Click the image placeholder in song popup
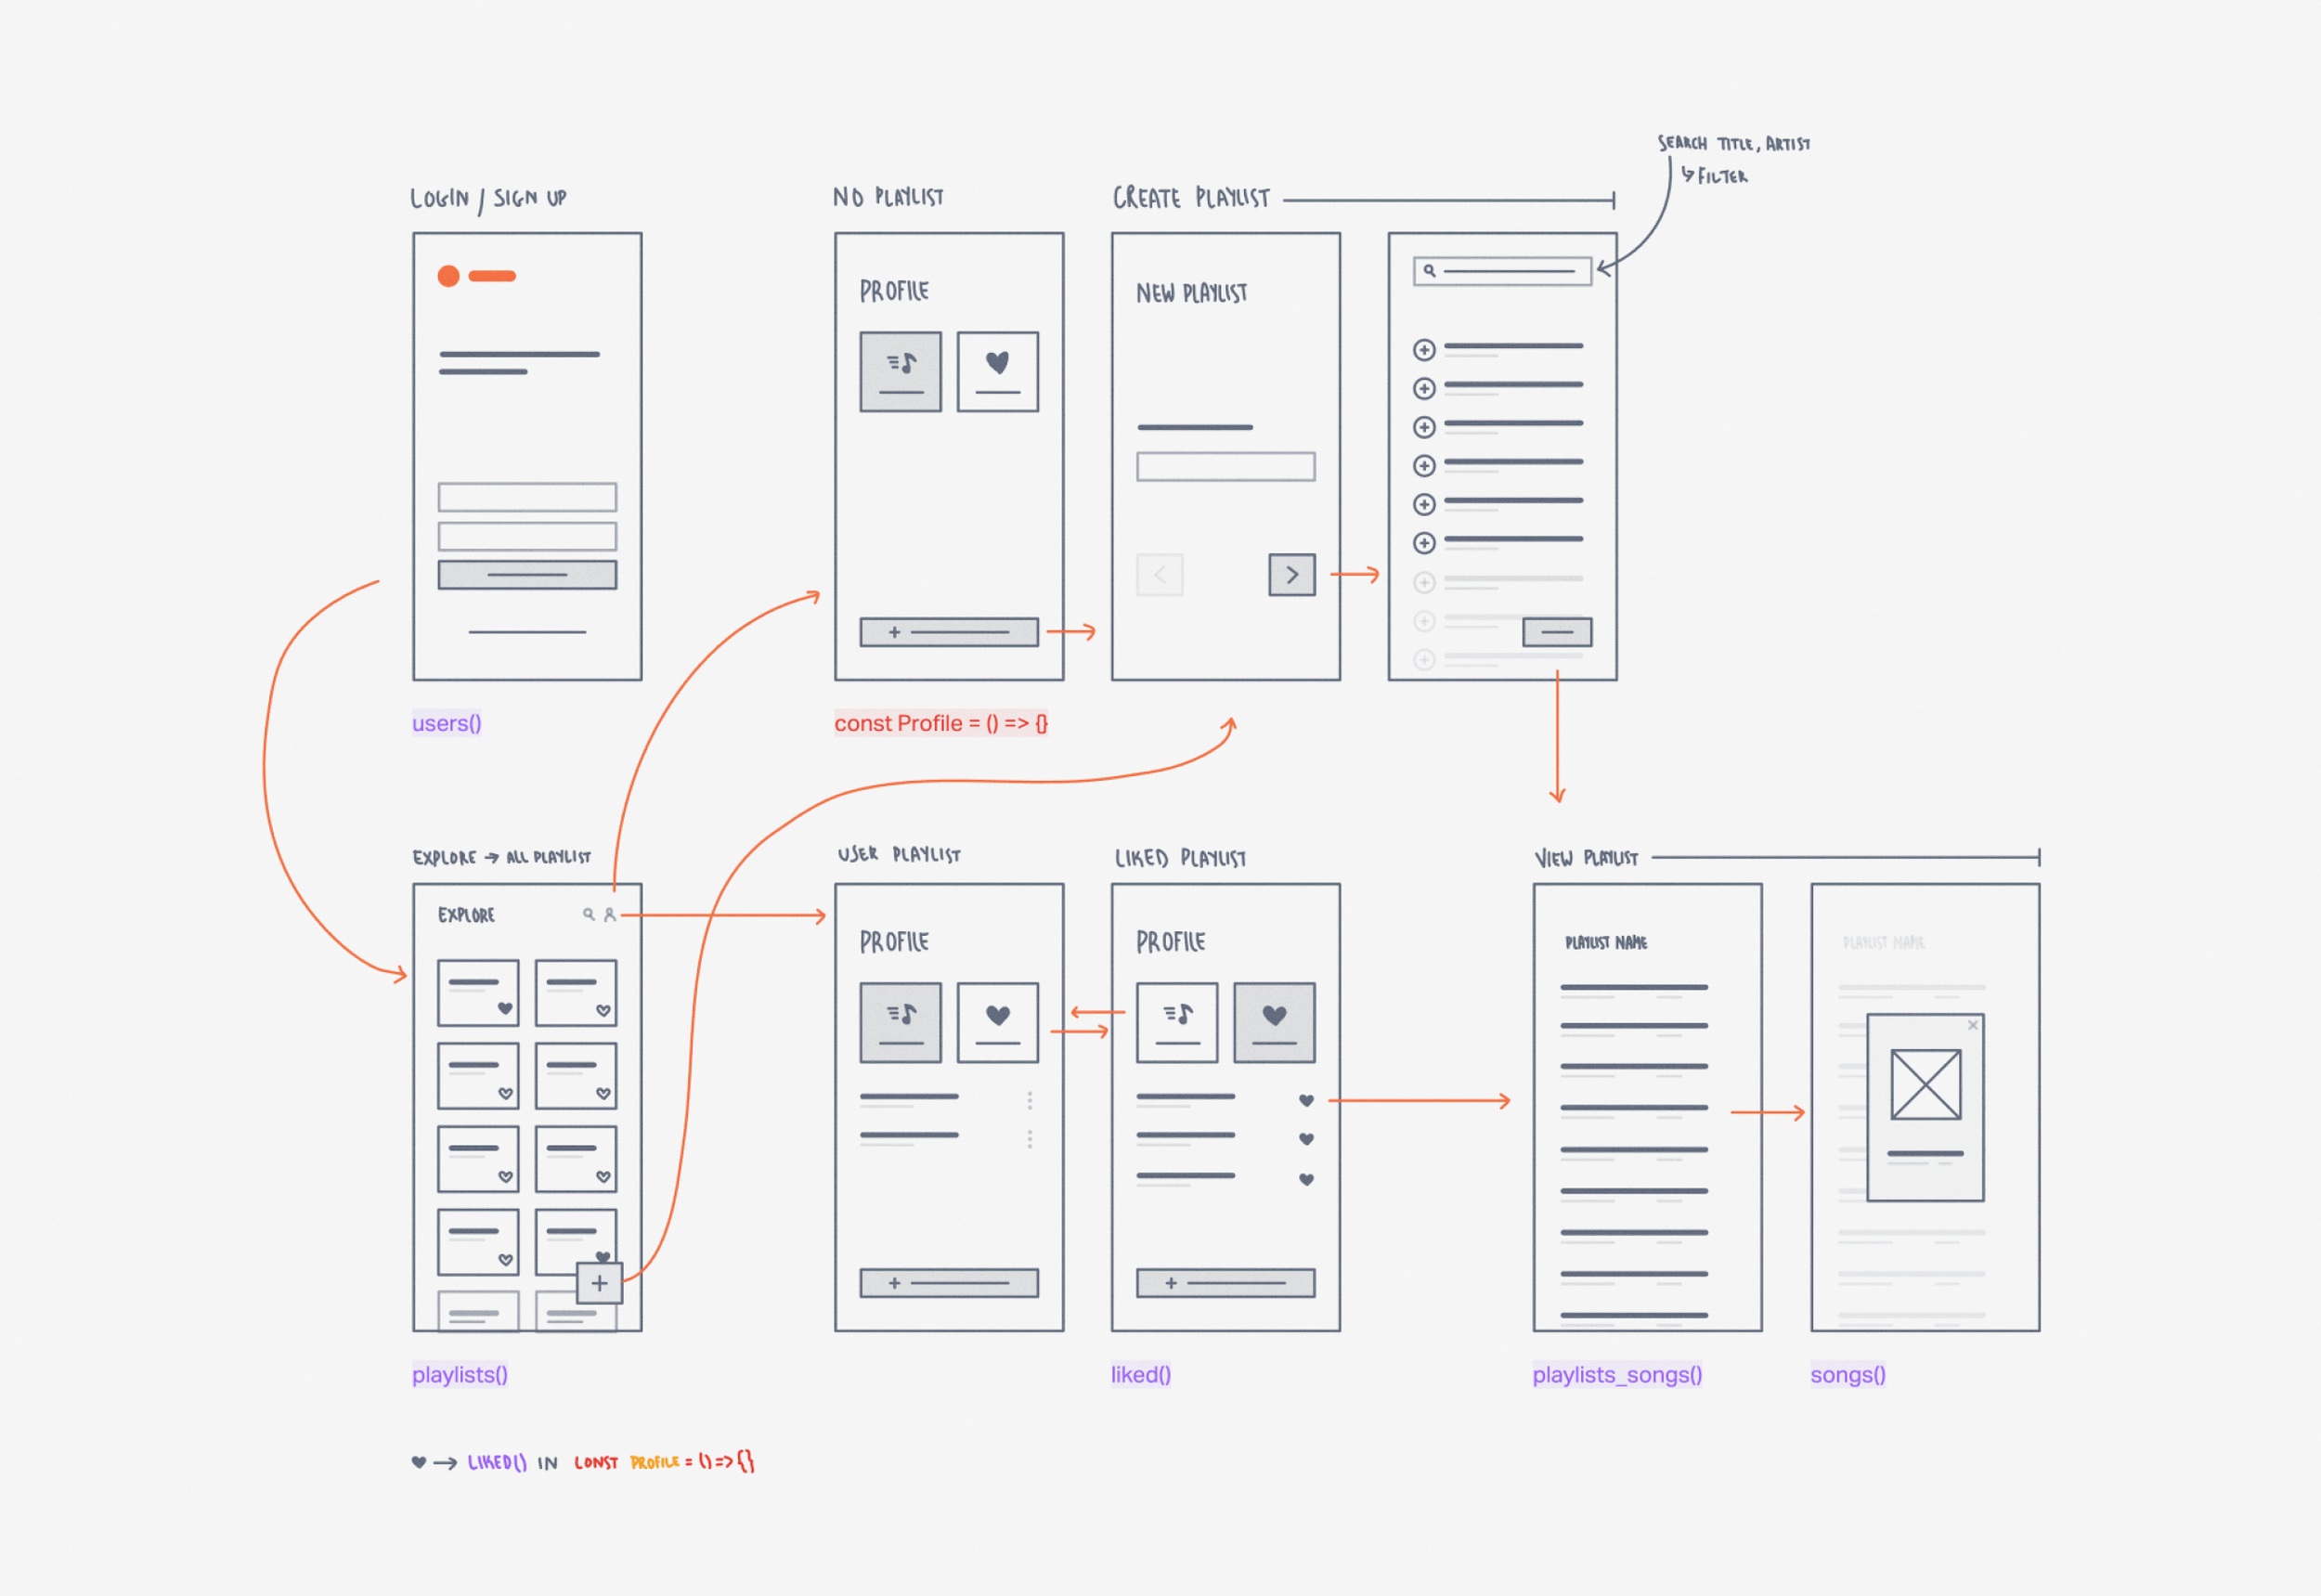This screenshot has height=1596, width=2321. pyautogui.click(x=1925, y=1084)
